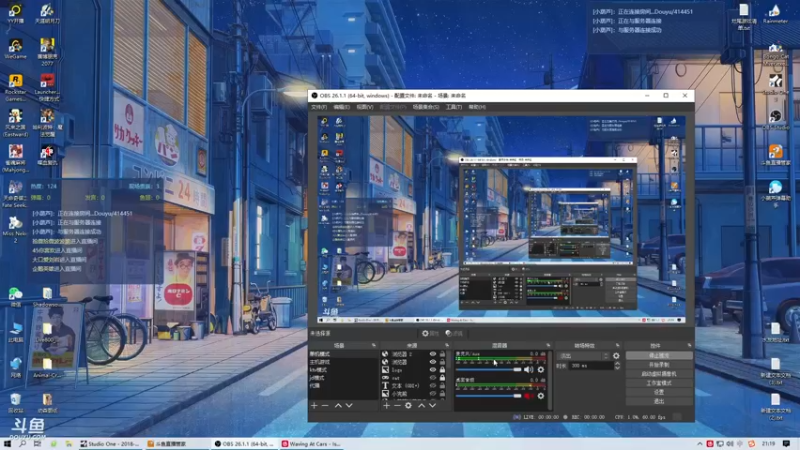This screenshot has height=450, width=800.
Task: Remove selected scene using the Scenes panel minus icon
Action: point(326,406)
